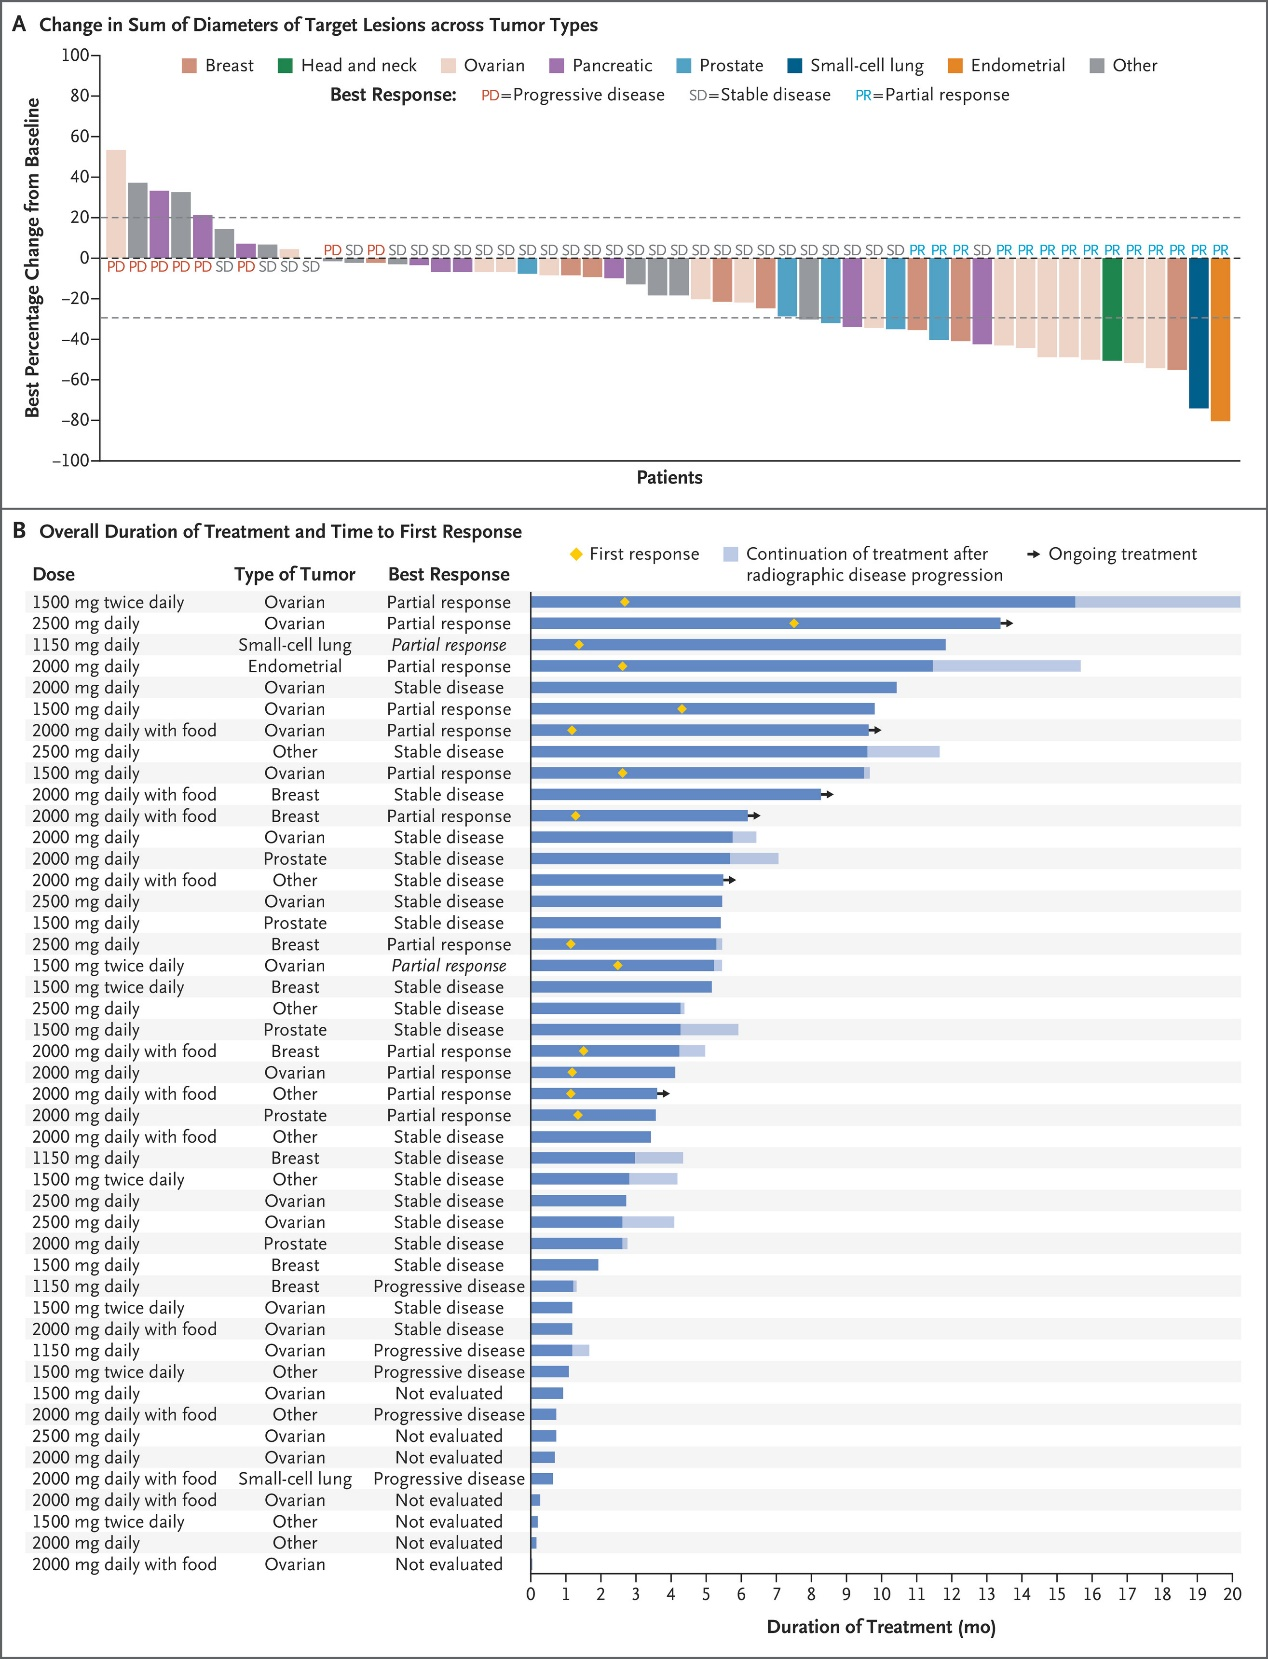The width and height of the screenshot is (1268, 1659).
Task: Click the Duration of Treatment axis title
Action: 881,1627
